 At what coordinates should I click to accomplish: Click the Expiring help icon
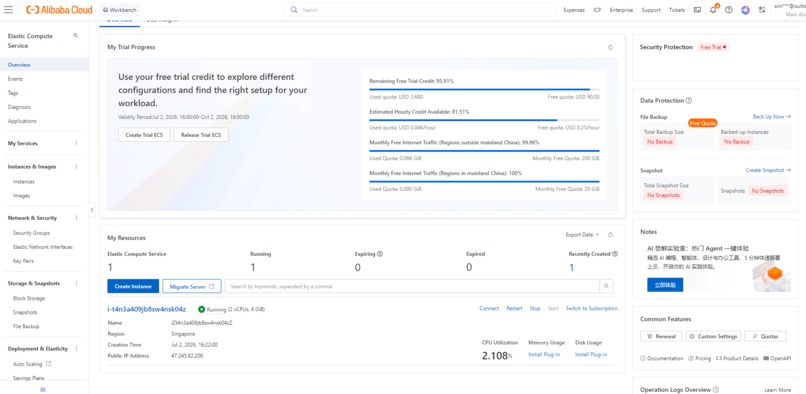380,254
